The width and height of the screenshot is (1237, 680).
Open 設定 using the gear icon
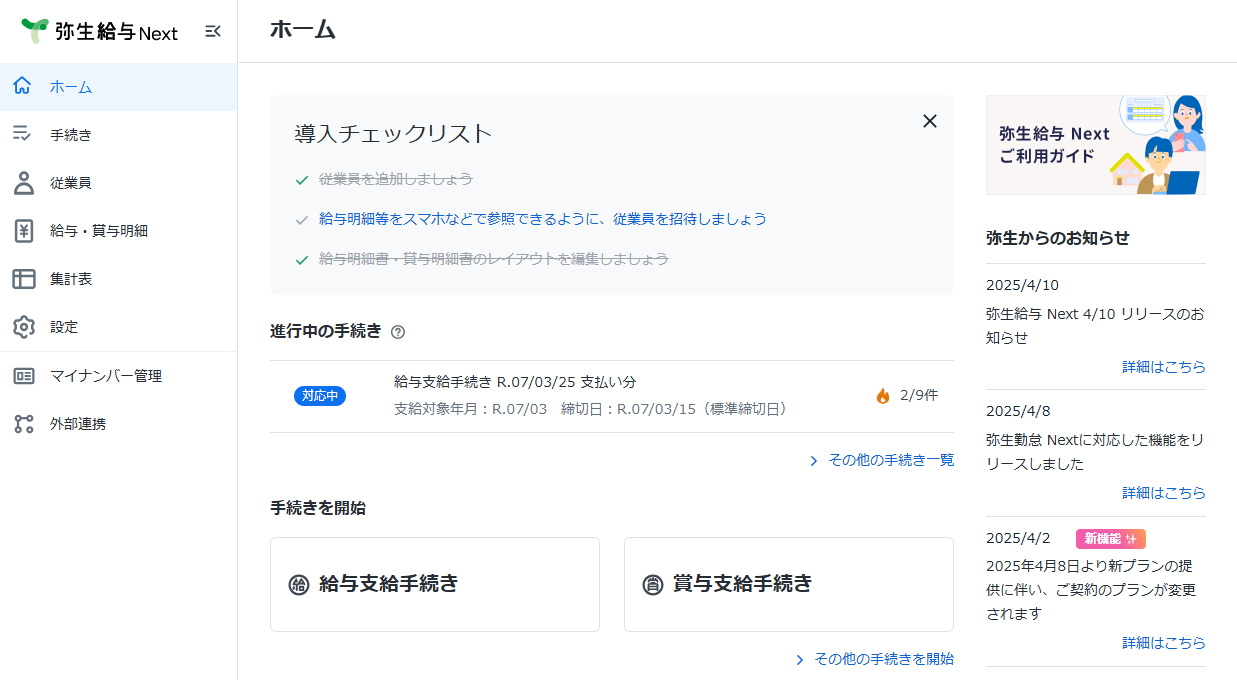(22, 326)
